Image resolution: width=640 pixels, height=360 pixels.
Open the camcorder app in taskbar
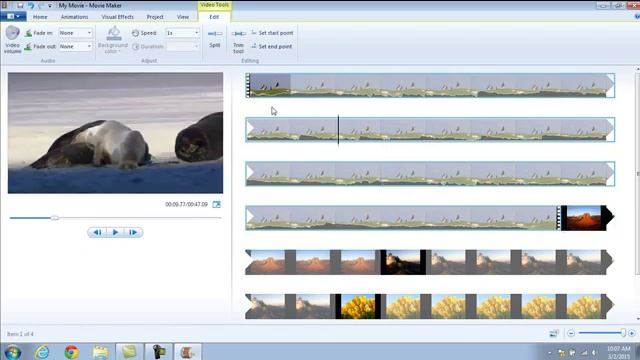pyautogui.click(x=158, y=352)
